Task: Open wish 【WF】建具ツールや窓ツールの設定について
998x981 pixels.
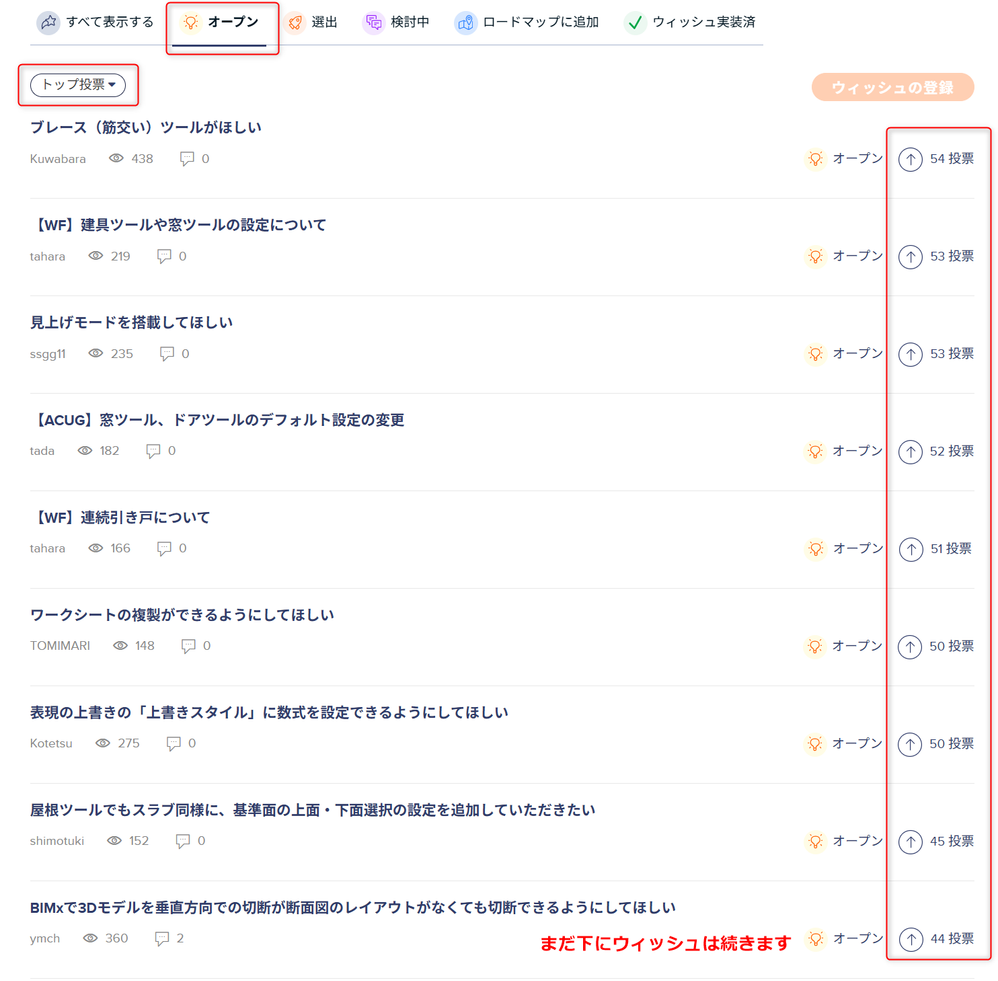Action: 178,225
